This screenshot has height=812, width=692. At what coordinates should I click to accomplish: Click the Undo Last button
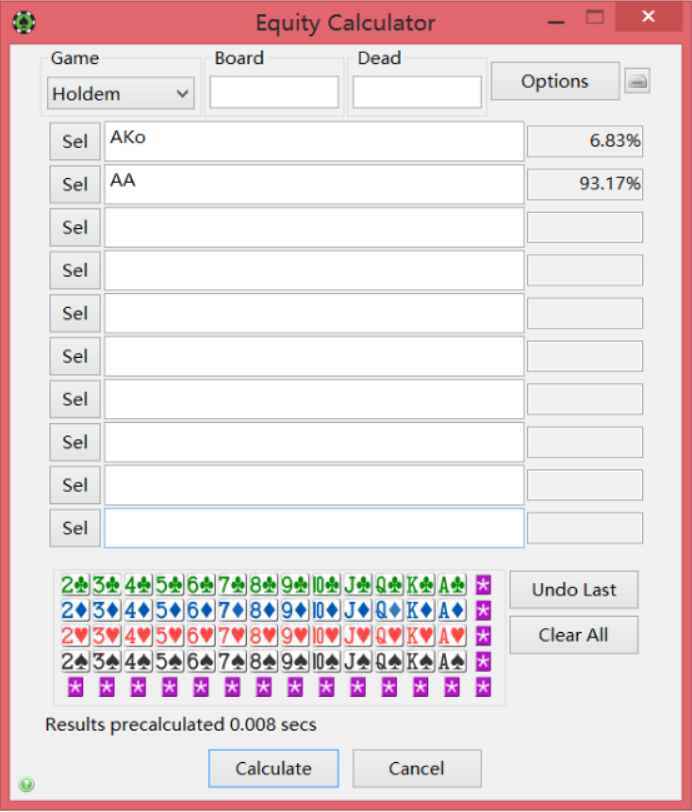coord(574,590)
